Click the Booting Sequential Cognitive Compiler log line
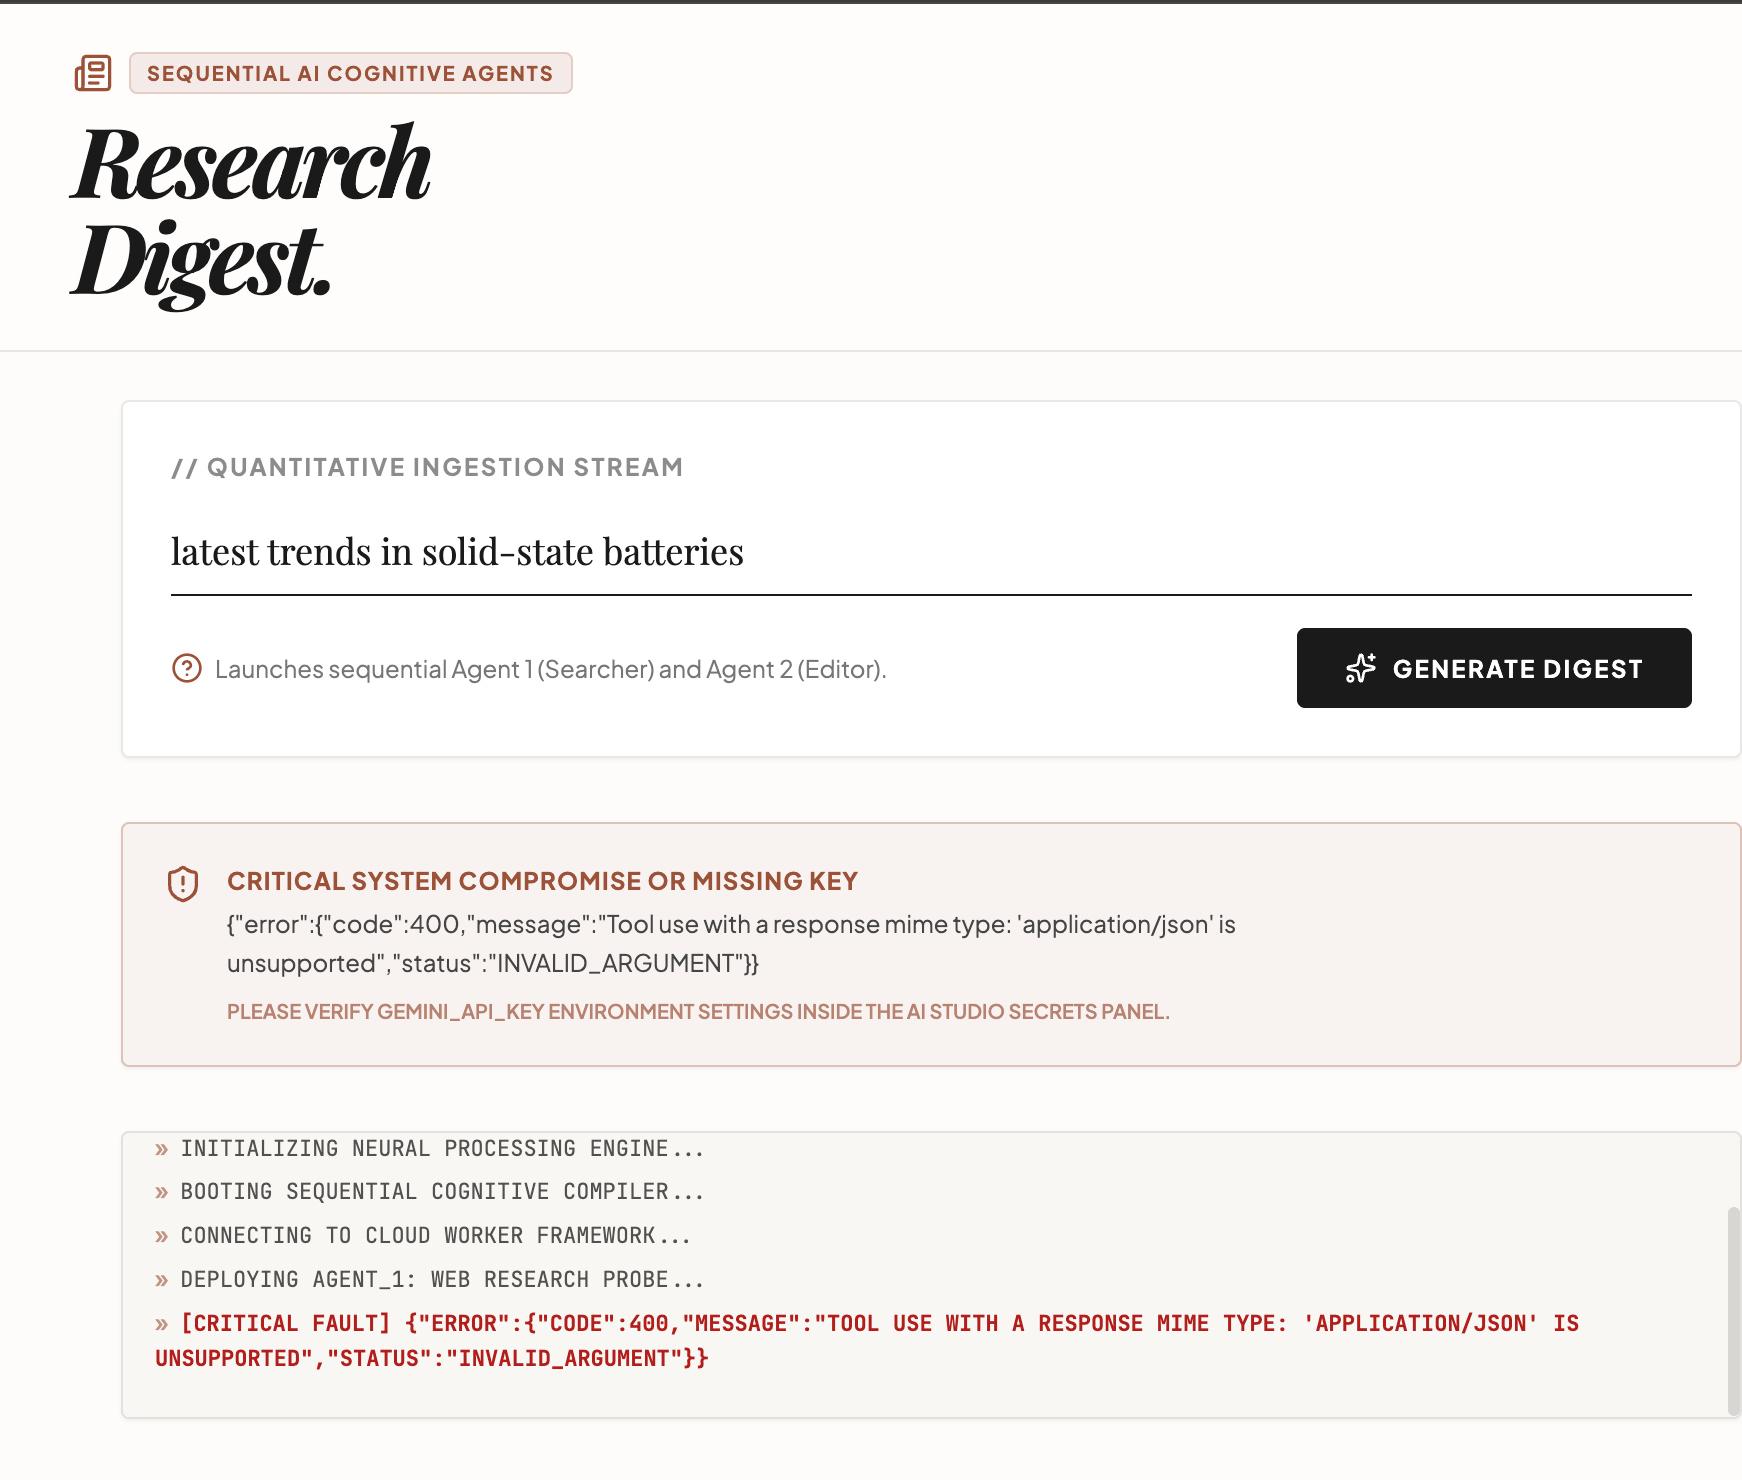This screenshot has width=1742, height=1480. point(430,1192)
